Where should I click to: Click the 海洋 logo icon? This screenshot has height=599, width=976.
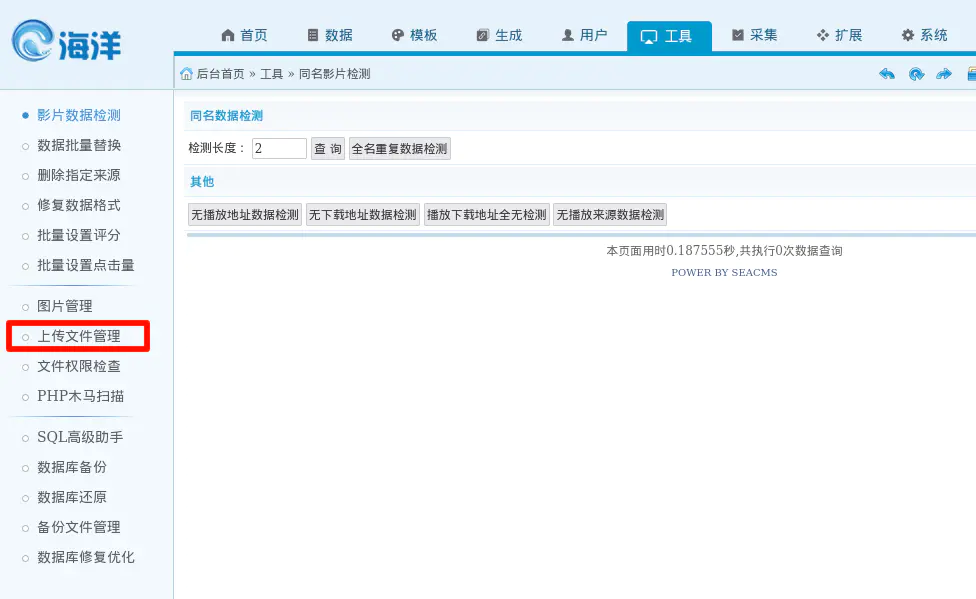[35, 42]
